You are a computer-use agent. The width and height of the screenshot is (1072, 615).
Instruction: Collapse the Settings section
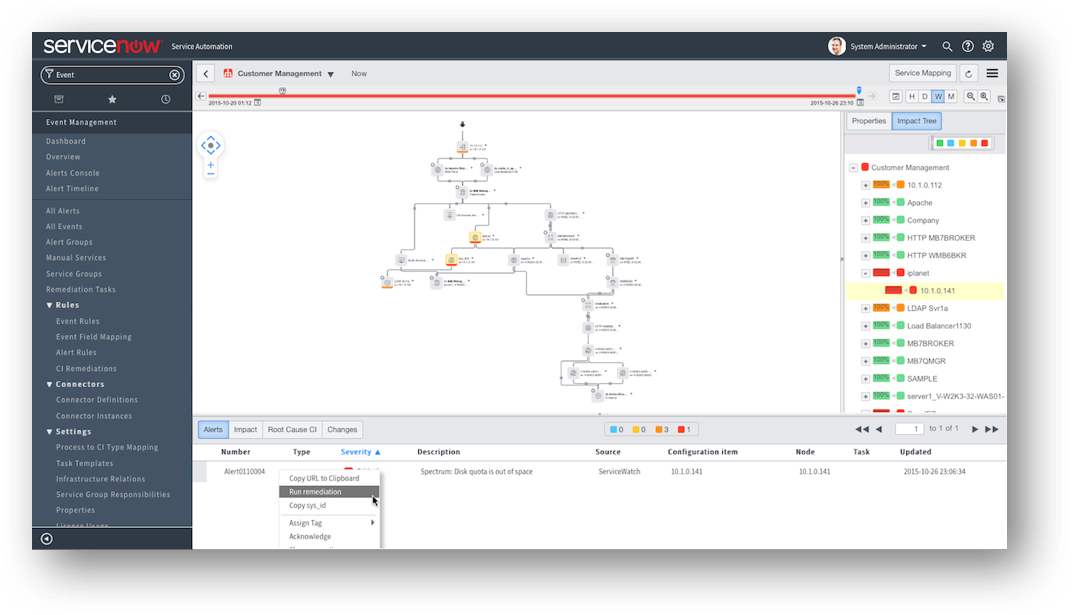(49, 432)
